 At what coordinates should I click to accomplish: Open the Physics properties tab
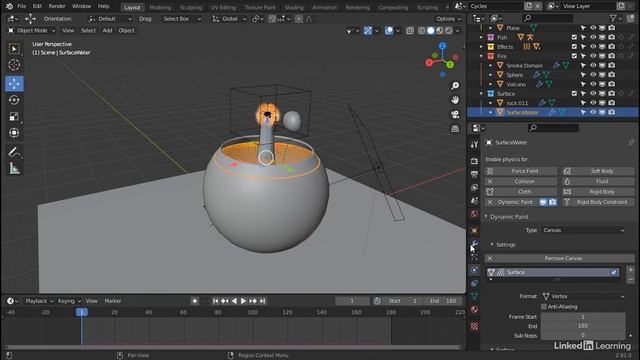pos(474,270)
